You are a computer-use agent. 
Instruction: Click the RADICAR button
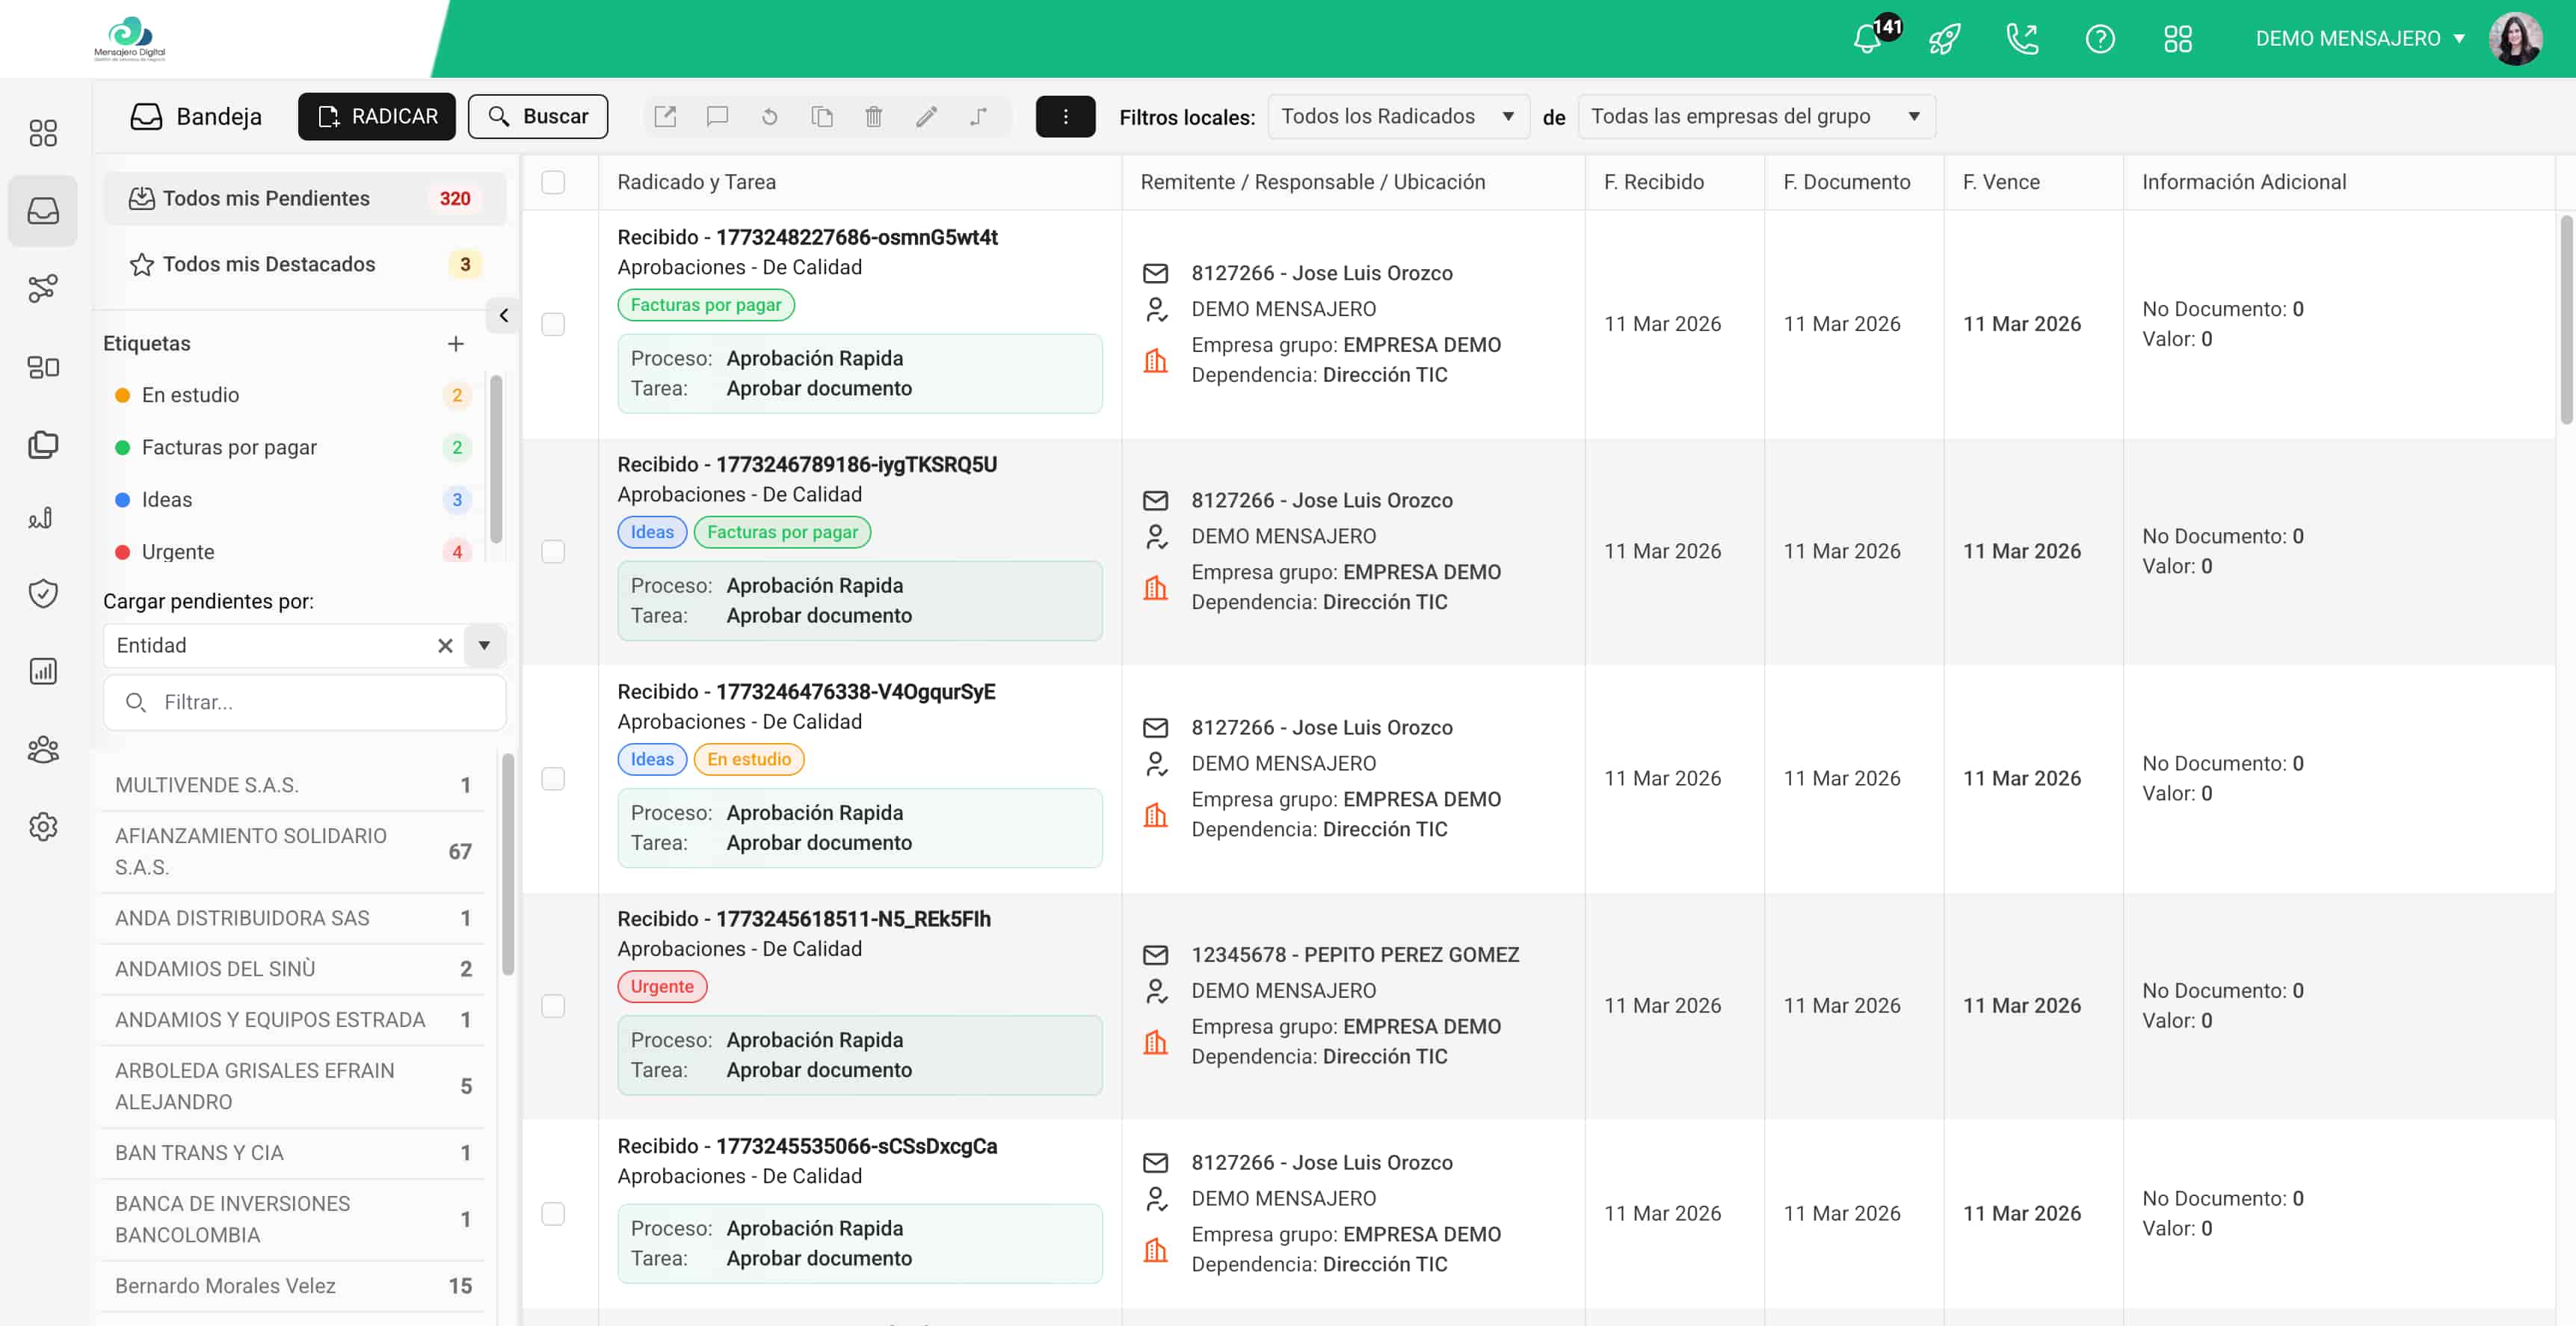pyautogui.click(x=377, y=116)
